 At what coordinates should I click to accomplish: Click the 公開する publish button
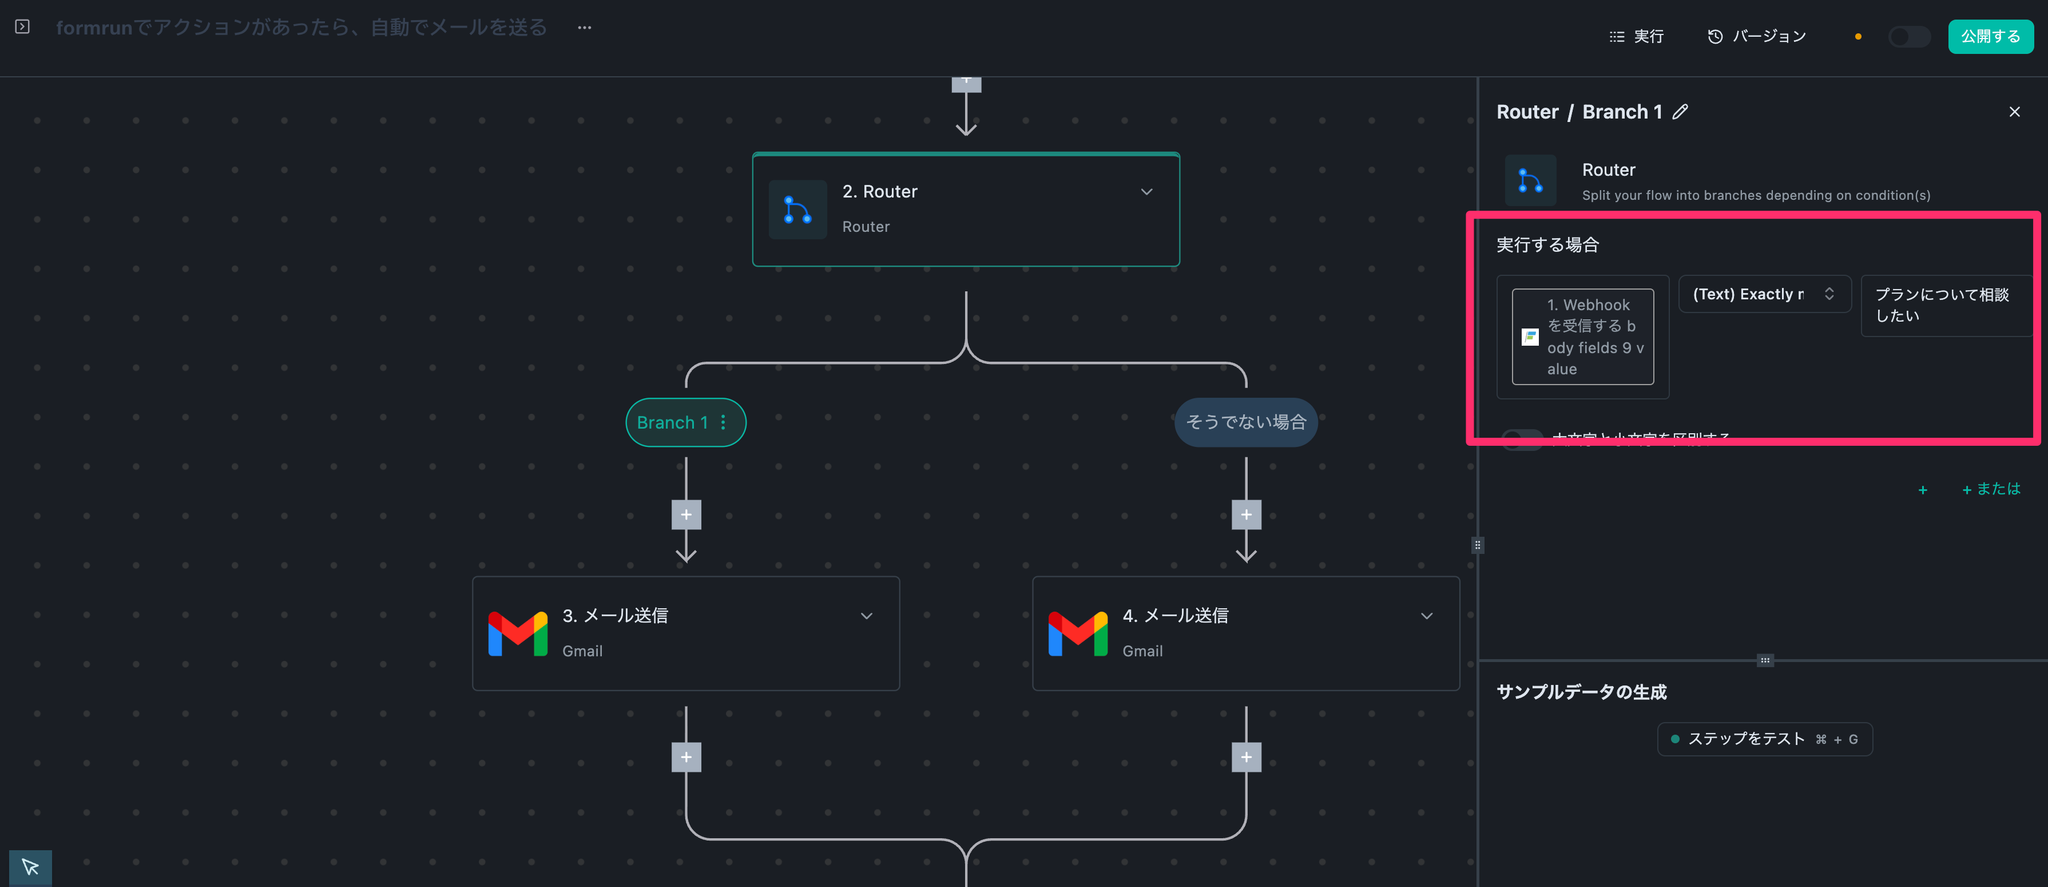(x=1990, y=37)
